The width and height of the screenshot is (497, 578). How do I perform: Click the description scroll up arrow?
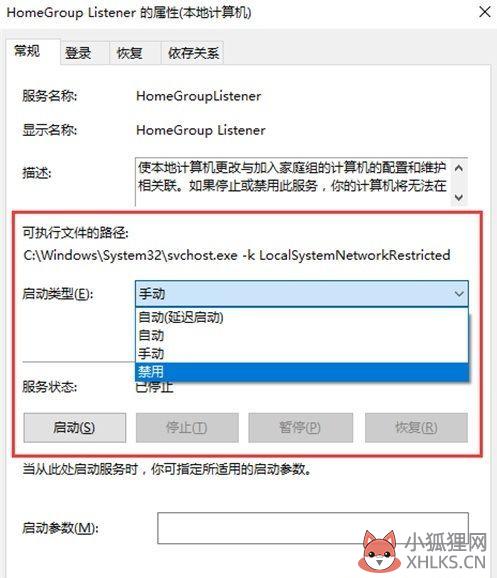click(x=459, y=168)
